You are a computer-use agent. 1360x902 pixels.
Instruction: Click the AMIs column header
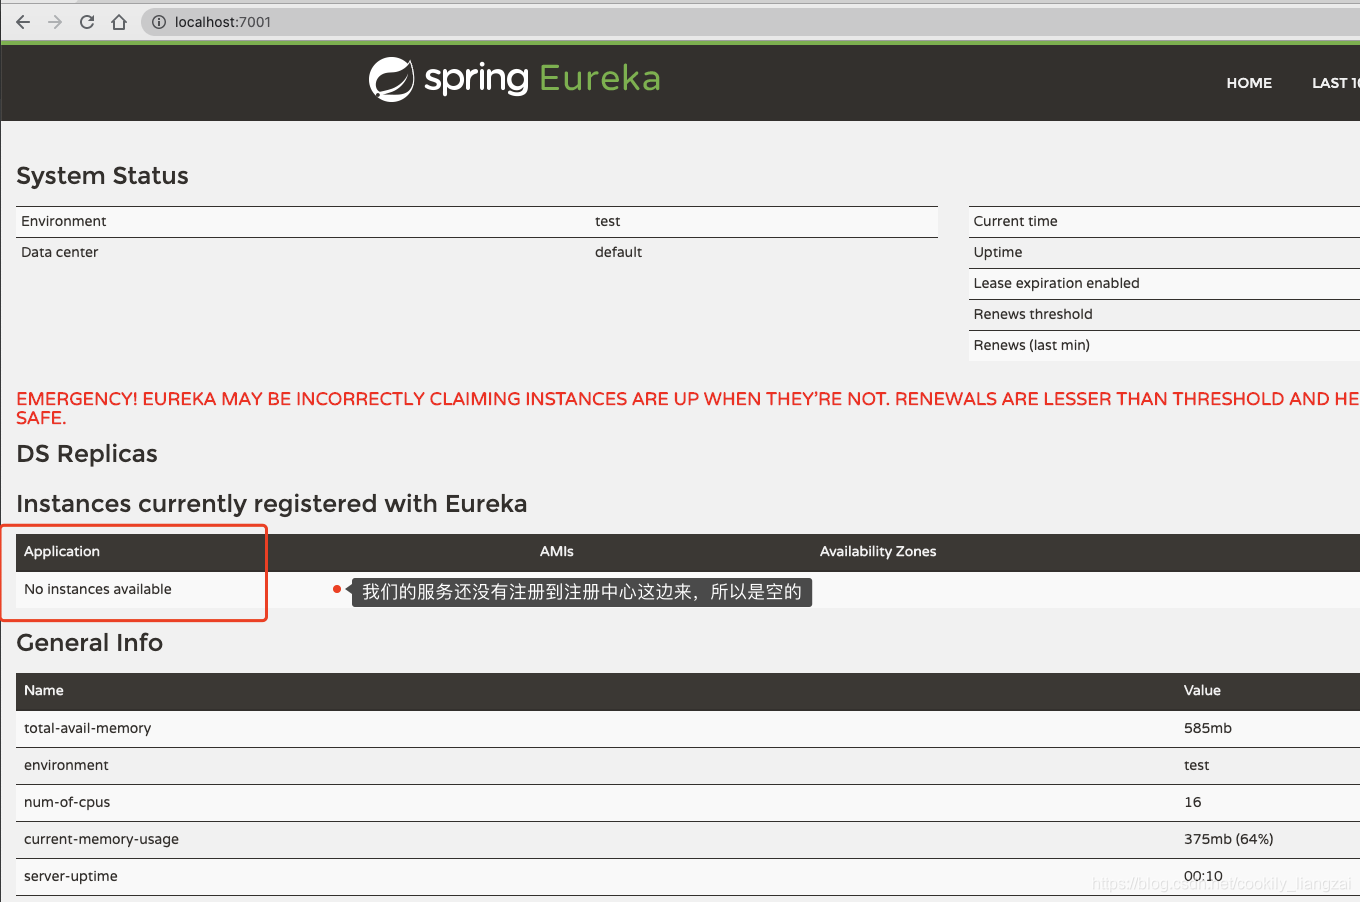coord(557,551)
